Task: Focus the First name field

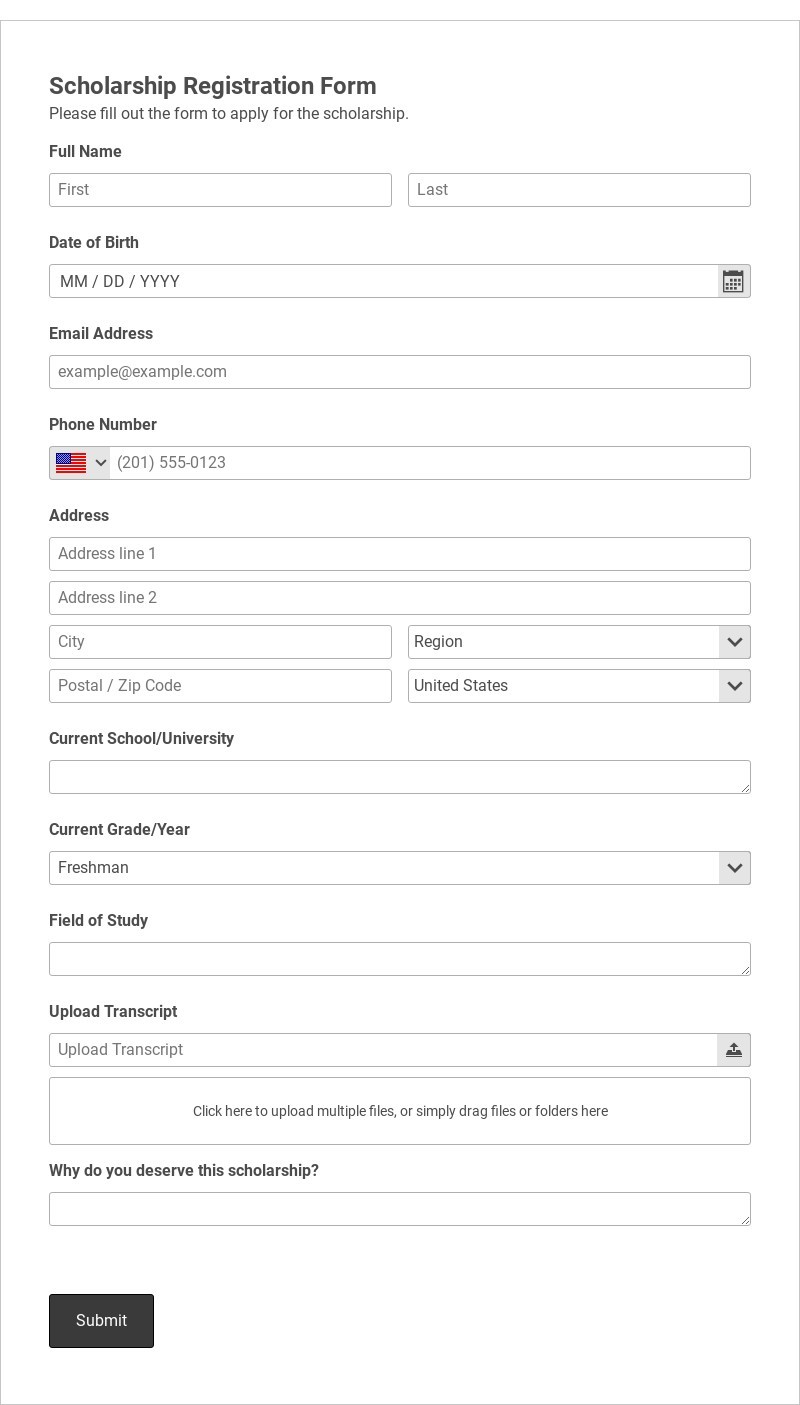Action: point(220,190)
